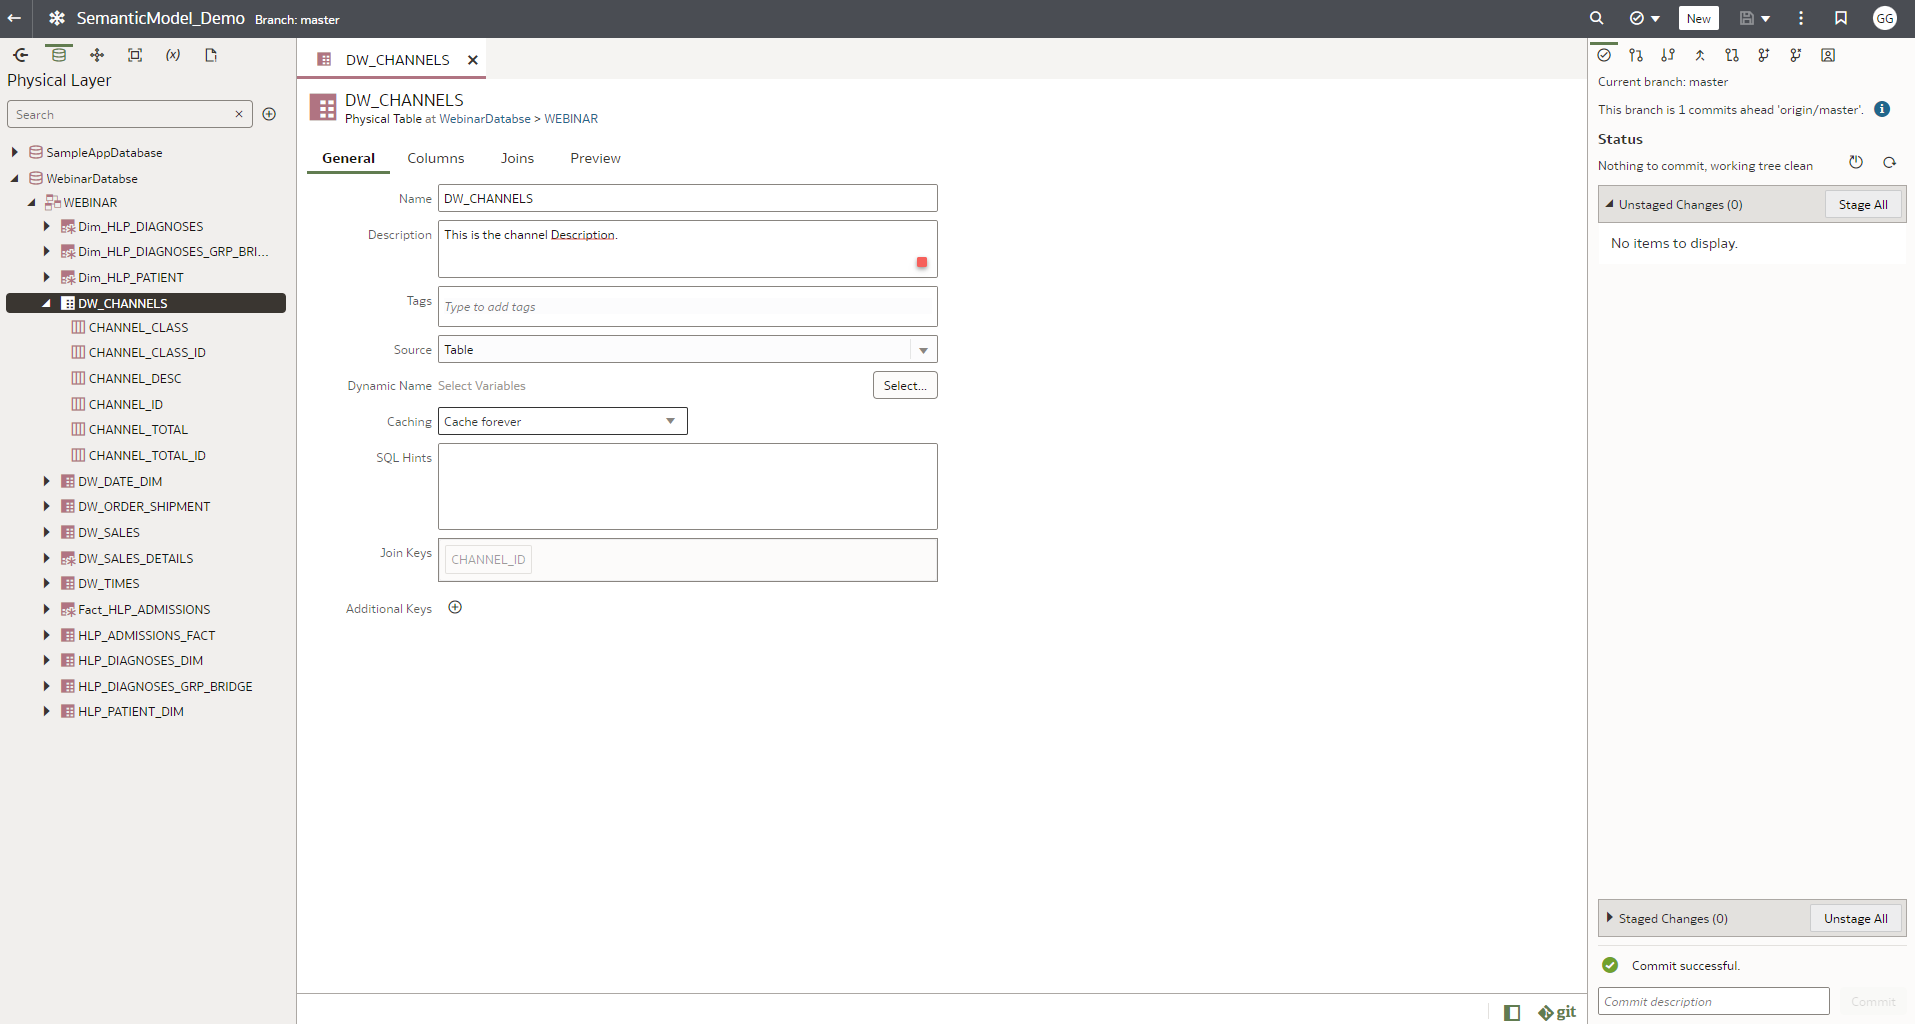Viewport: 1915px width, 1024px height.
Task: Expand the Staged Changes section
Action: tap(1610, 918)
